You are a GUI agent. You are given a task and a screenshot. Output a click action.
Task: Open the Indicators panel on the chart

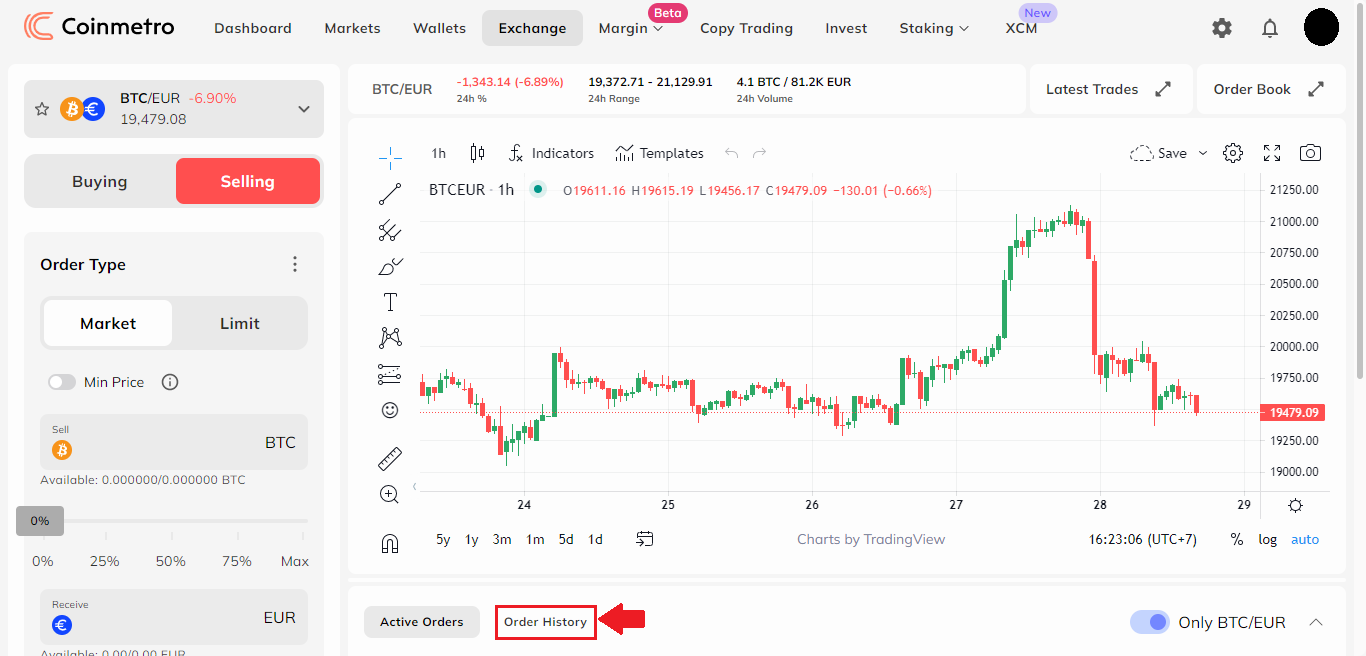click(x=551, y=153)
